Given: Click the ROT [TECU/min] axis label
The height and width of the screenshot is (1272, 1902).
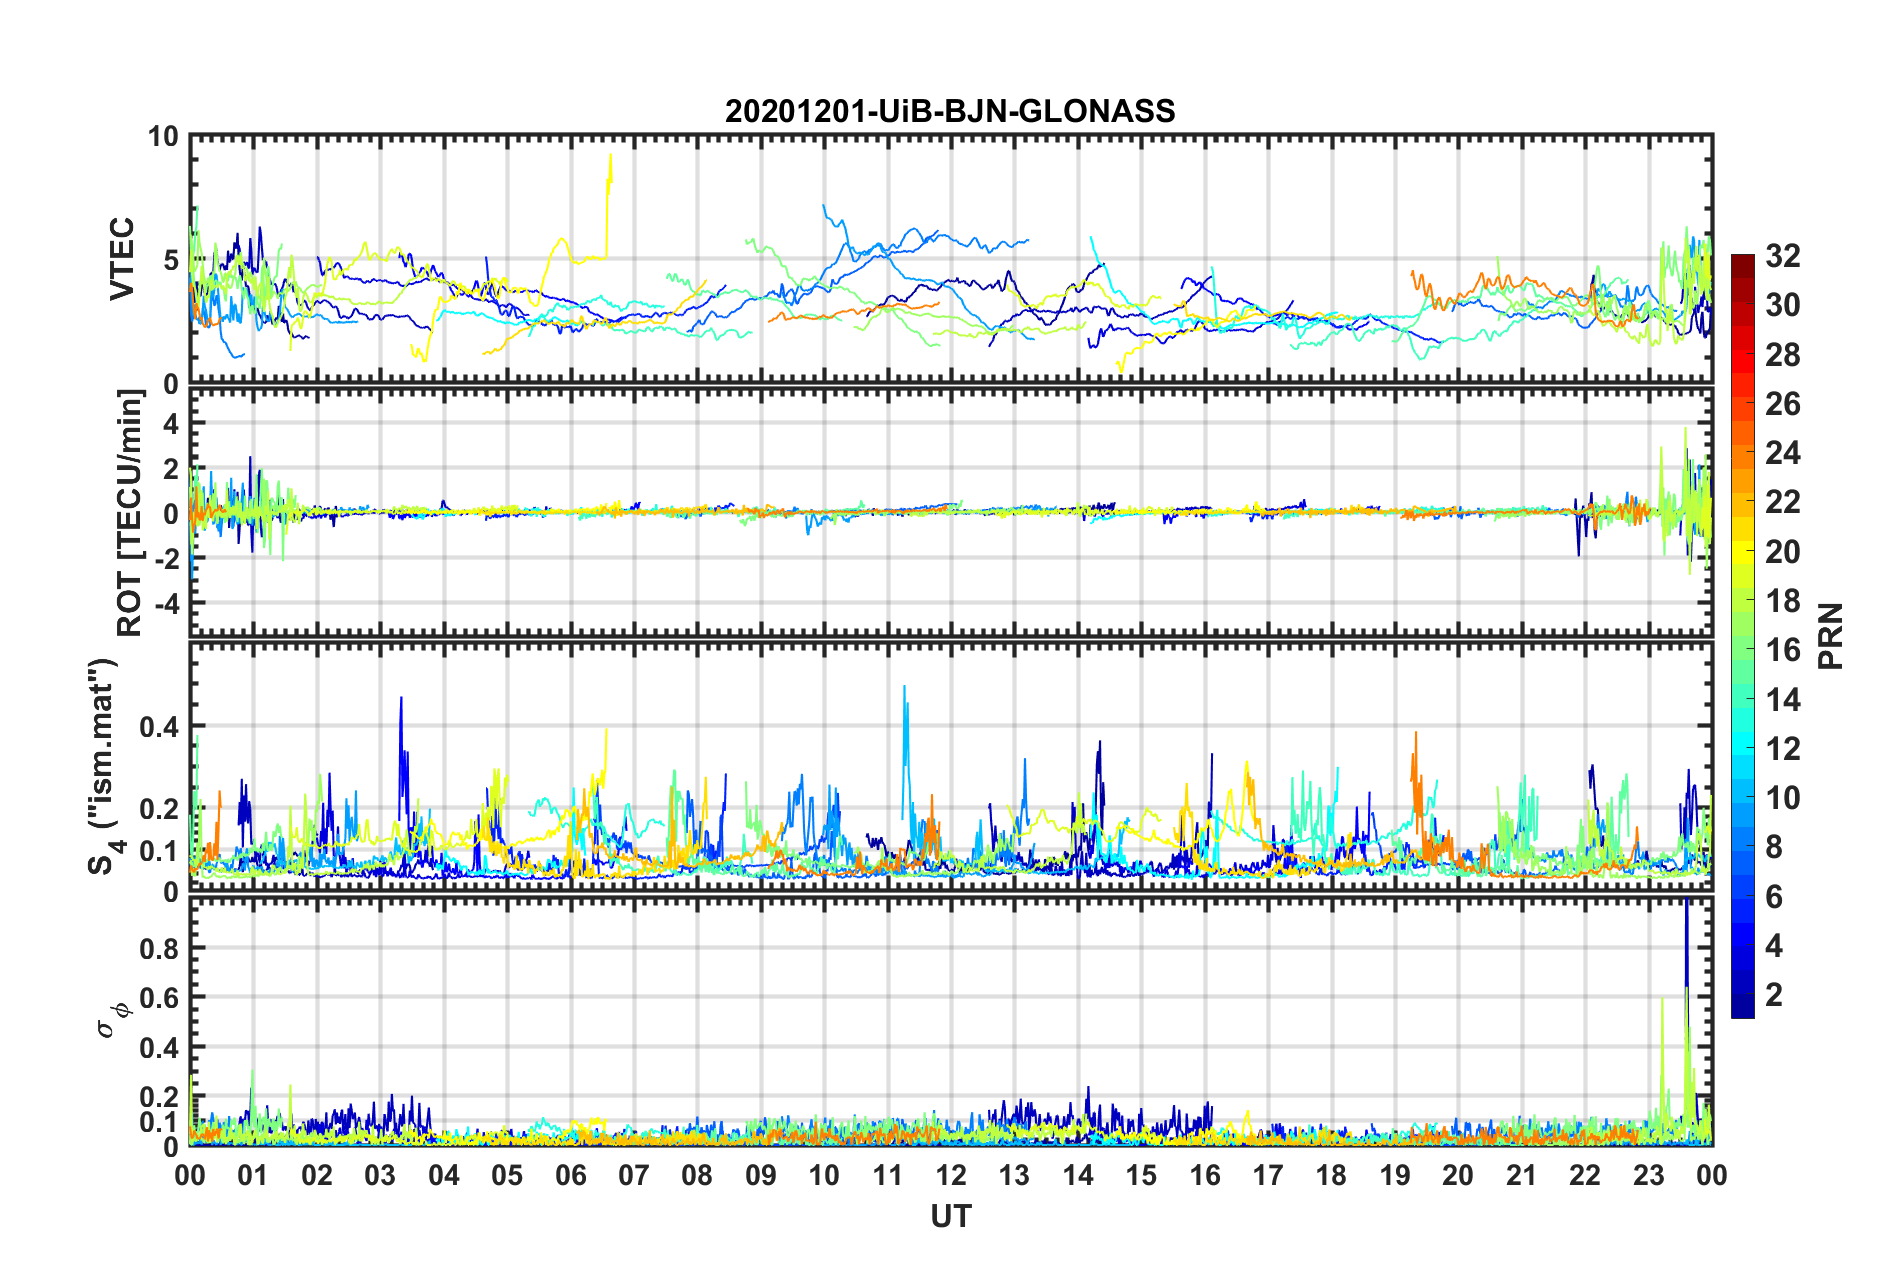Looking at the screenshot, I should [130, 513].
